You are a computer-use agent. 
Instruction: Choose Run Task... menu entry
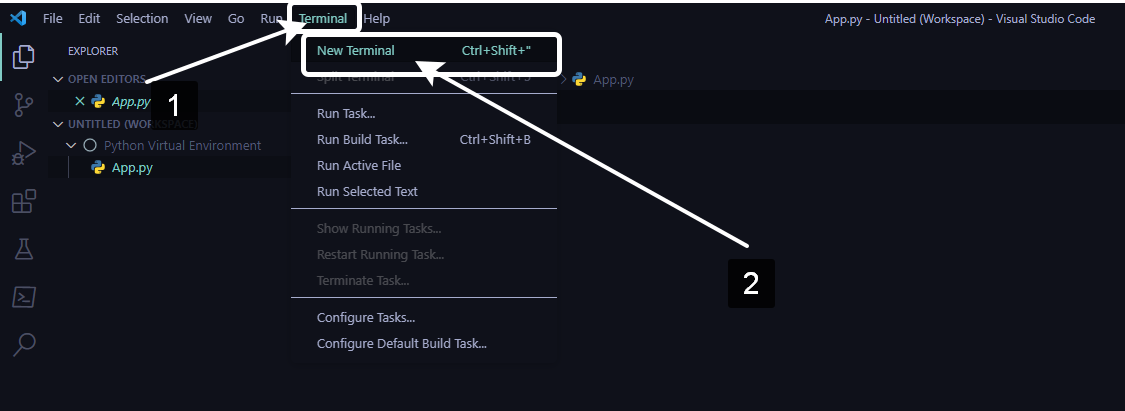tap(346, 113)
